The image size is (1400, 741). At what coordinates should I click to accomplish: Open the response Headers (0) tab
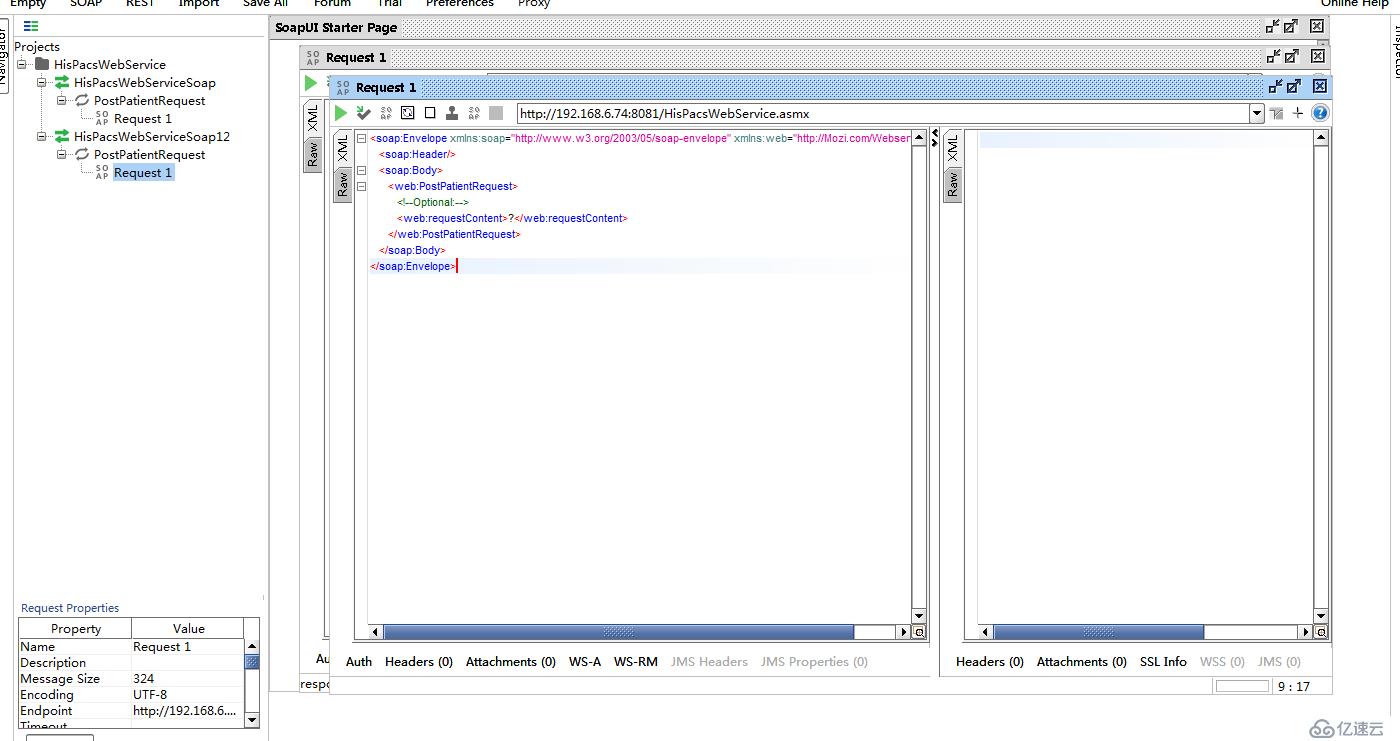990,661
